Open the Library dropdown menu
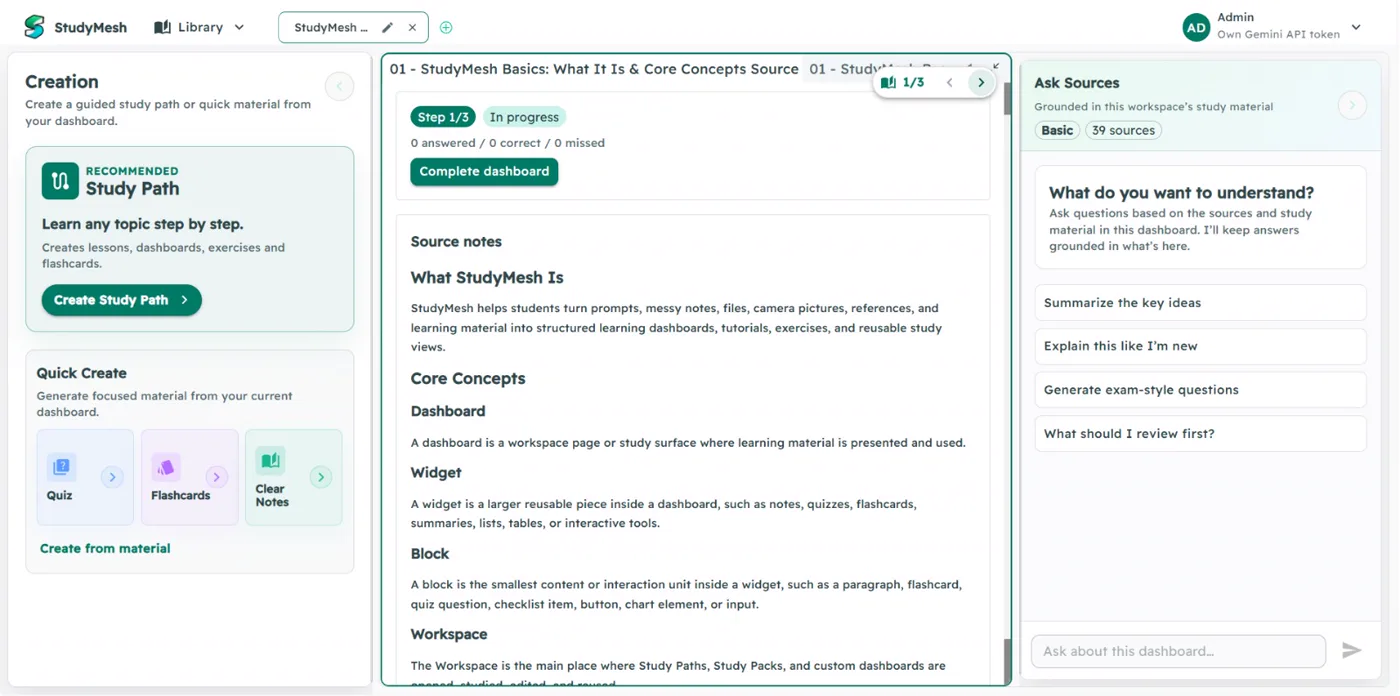The image size is (1400, 696). (x=199, y=27)
